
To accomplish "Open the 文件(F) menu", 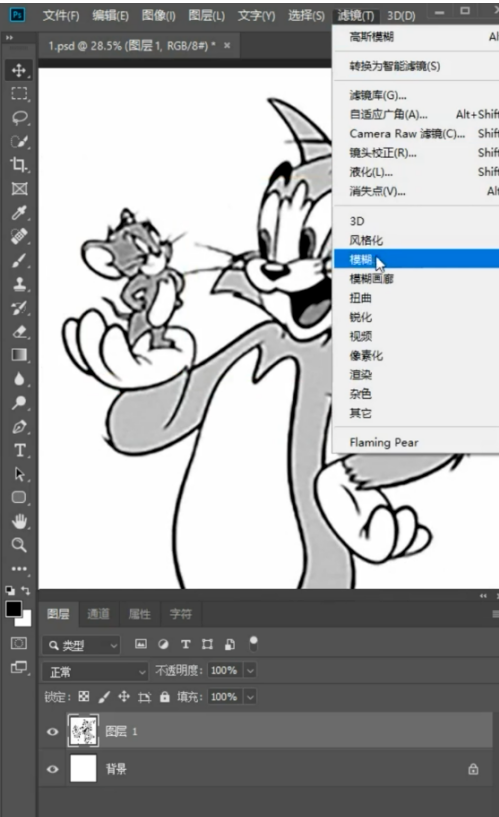I will tap(61, 15).
